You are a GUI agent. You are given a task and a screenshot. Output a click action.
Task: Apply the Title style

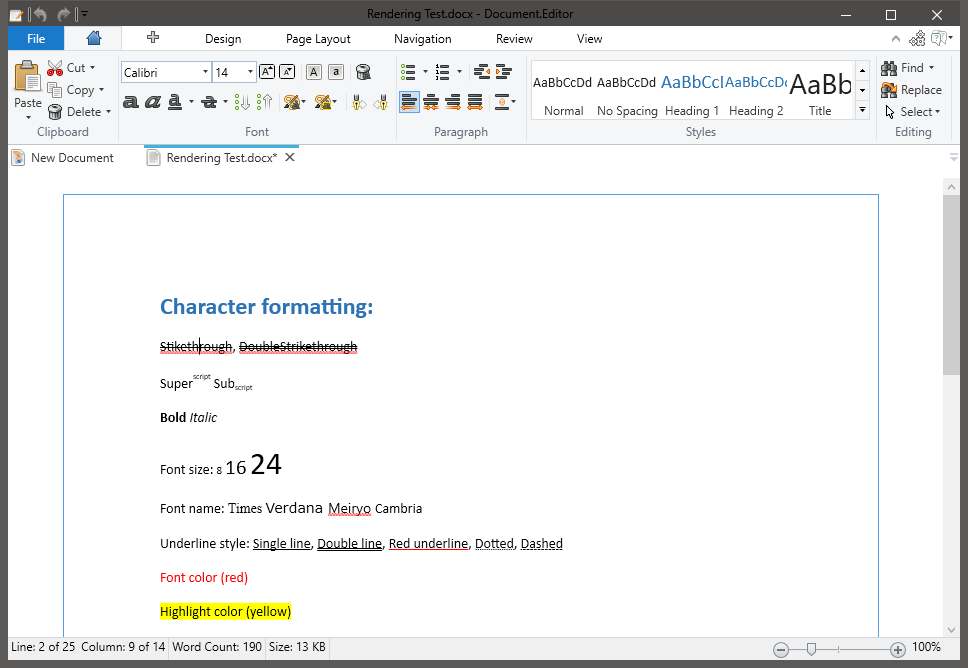coord(820,93)
